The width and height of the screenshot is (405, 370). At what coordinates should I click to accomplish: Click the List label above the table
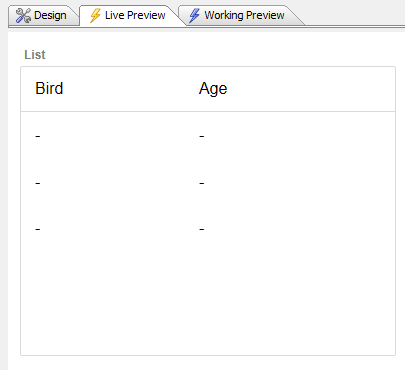coord(35,55)
